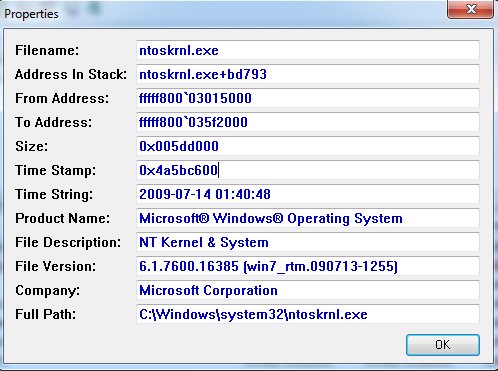This screenshot has height=371, width=498.
Task: Click the Product Name: label
Action: point(62,218)
